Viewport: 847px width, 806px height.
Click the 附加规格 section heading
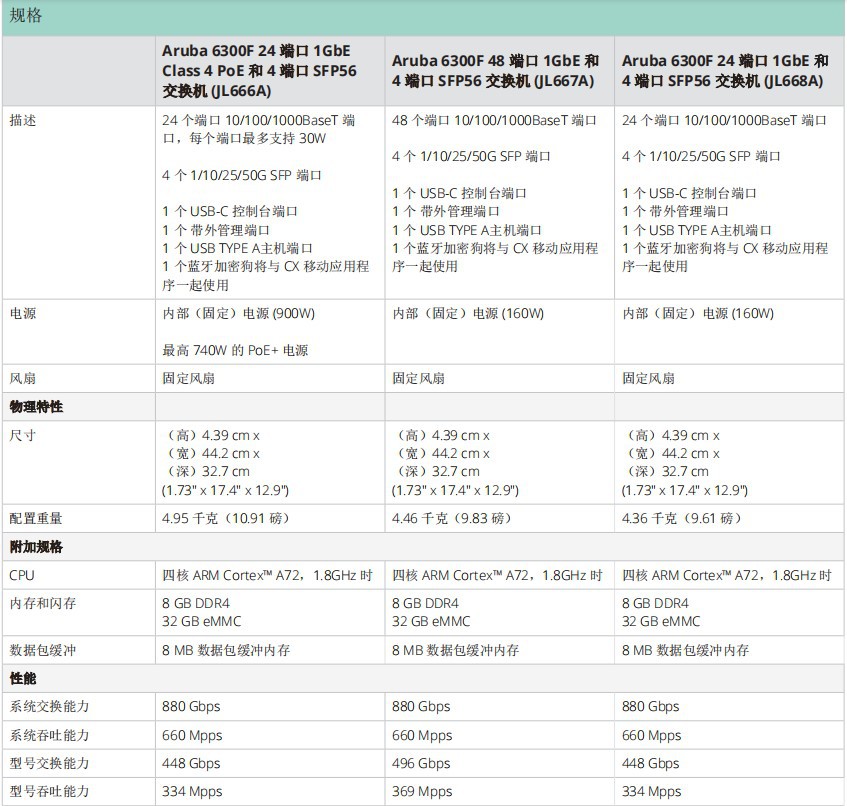tap(36, 547)
